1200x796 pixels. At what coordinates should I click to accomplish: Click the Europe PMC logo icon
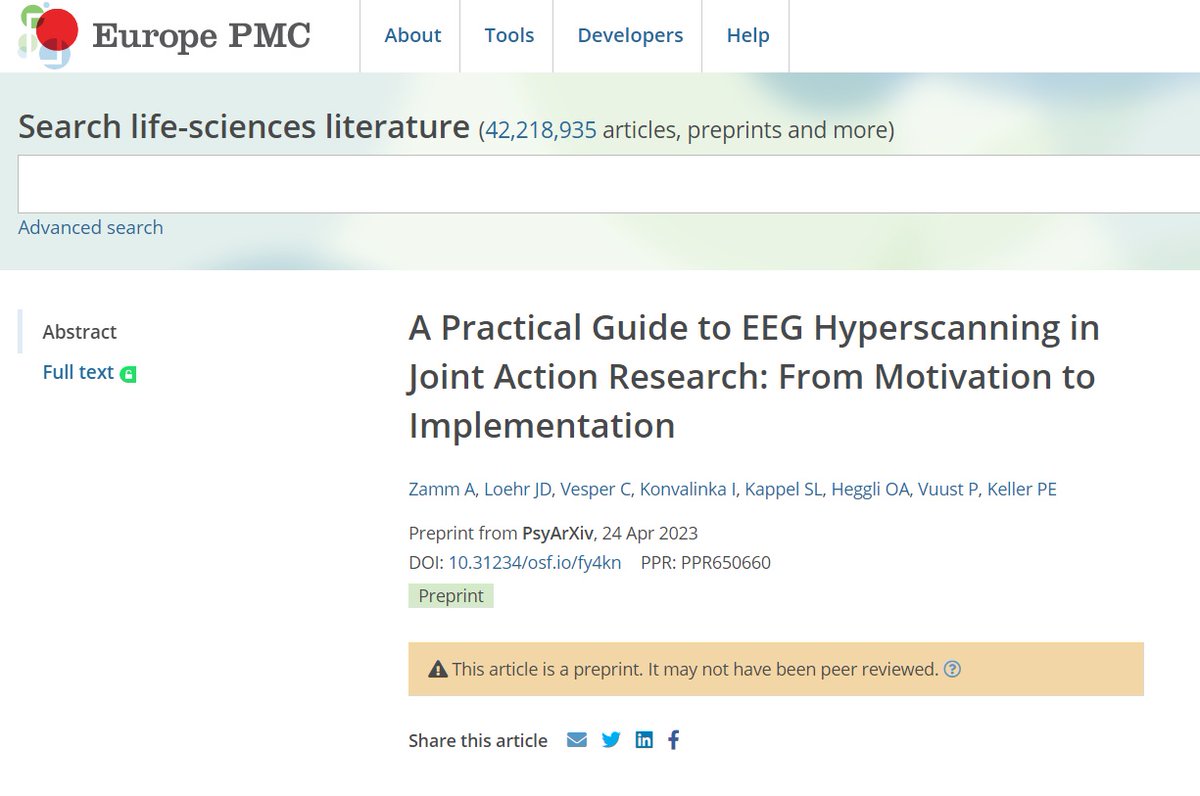pyautogui.click(x=48, y=35)
